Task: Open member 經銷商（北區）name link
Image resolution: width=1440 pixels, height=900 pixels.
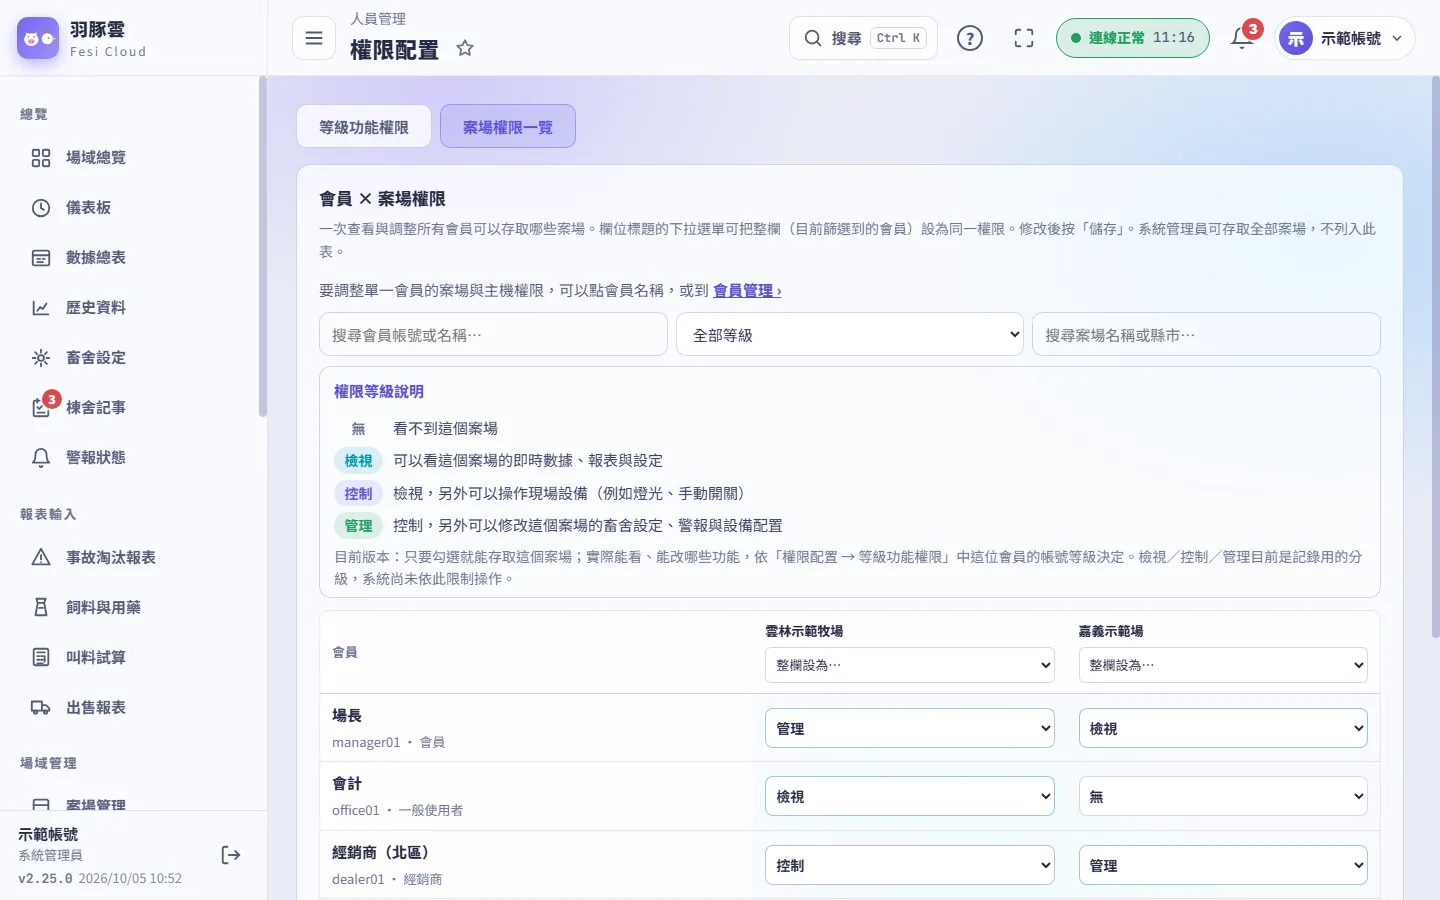Action: click(383, 853)
